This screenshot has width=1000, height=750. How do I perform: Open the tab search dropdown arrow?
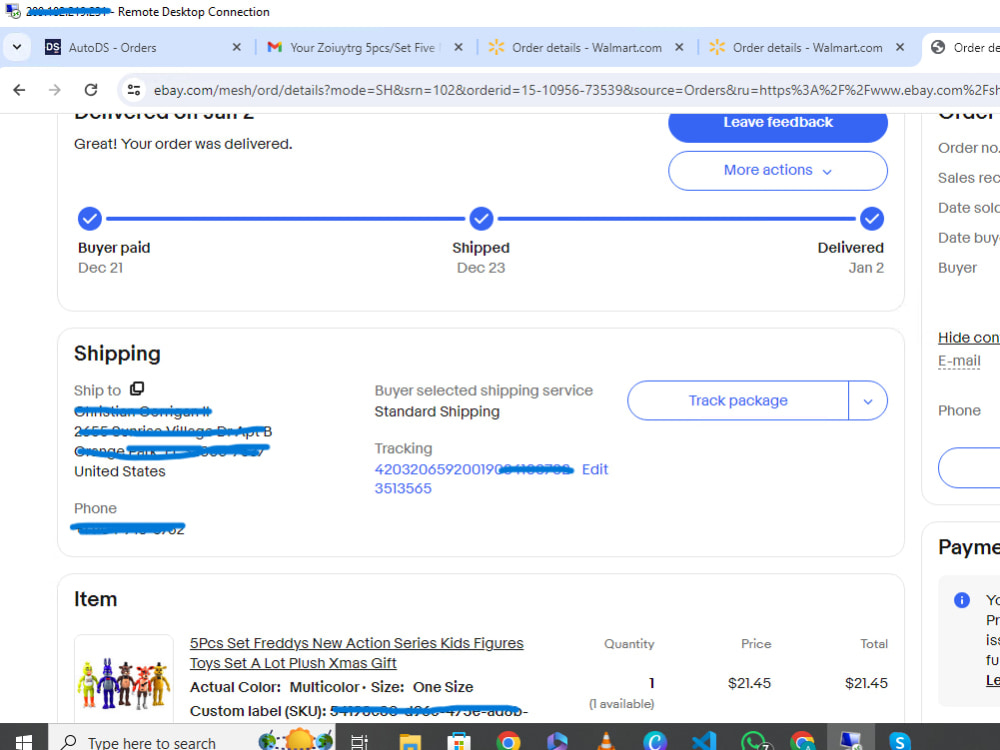(x=17, y=47)
